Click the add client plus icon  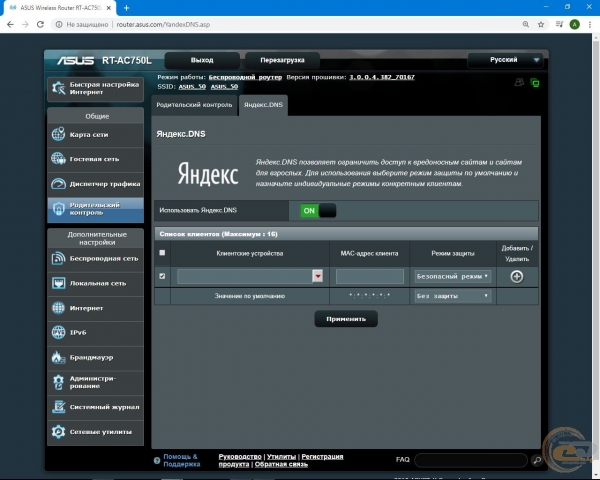[x=516, y=276]
